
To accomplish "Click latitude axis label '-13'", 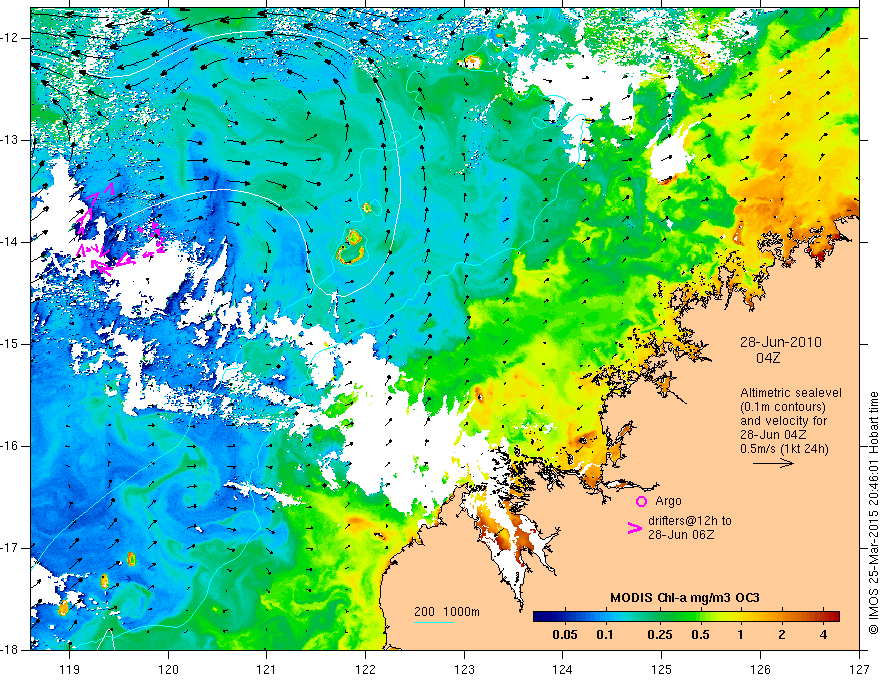I will [x=10, y=140].
